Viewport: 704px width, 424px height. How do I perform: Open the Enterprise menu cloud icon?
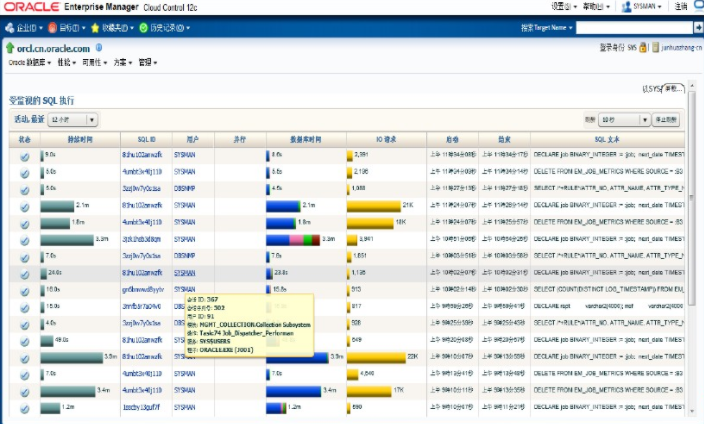coord(9,28)
